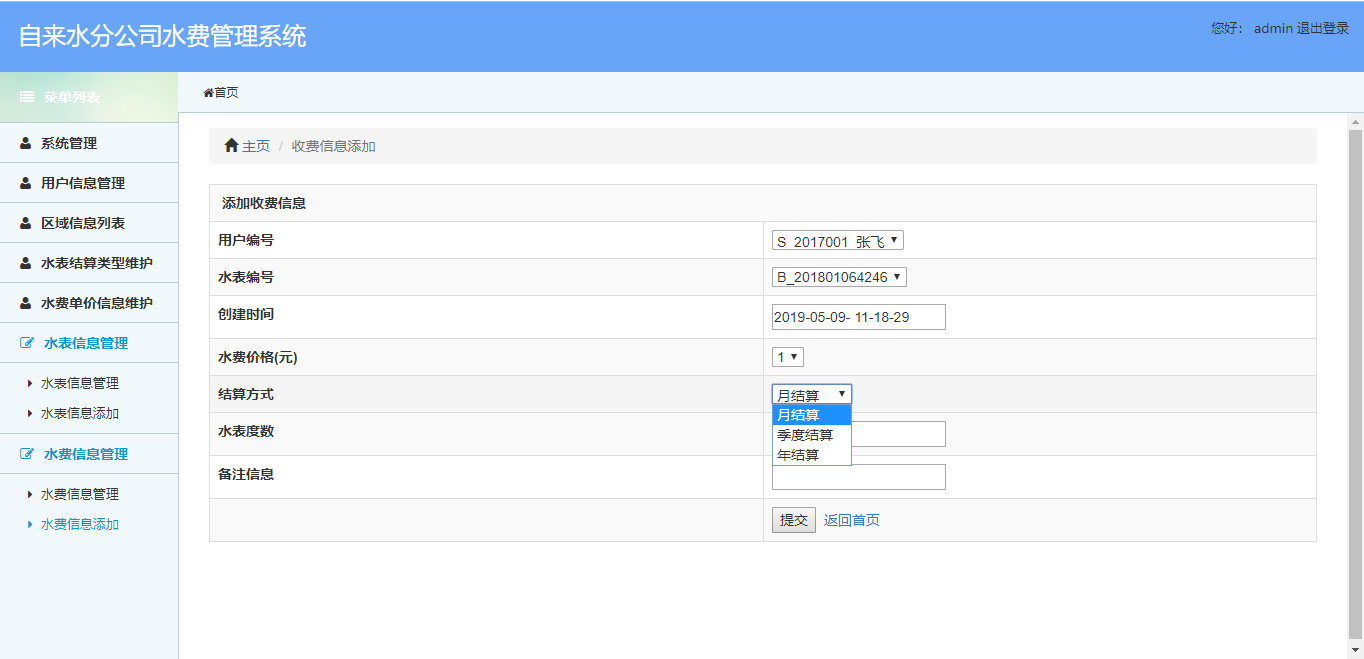Click inside the 备注信息 input field
The width and height of the screenshot is (1364, 659).
[x=858, y=476]
